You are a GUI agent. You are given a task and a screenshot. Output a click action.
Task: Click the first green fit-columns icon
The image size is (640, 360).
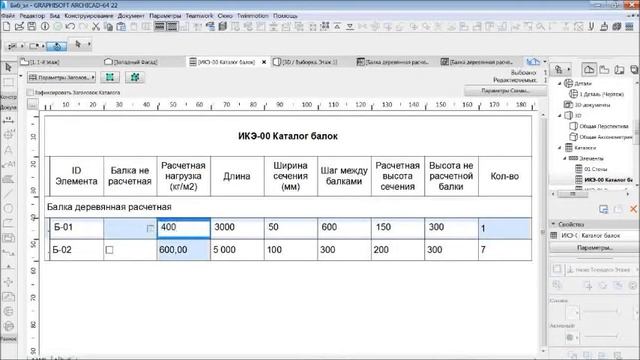(110, 77)
